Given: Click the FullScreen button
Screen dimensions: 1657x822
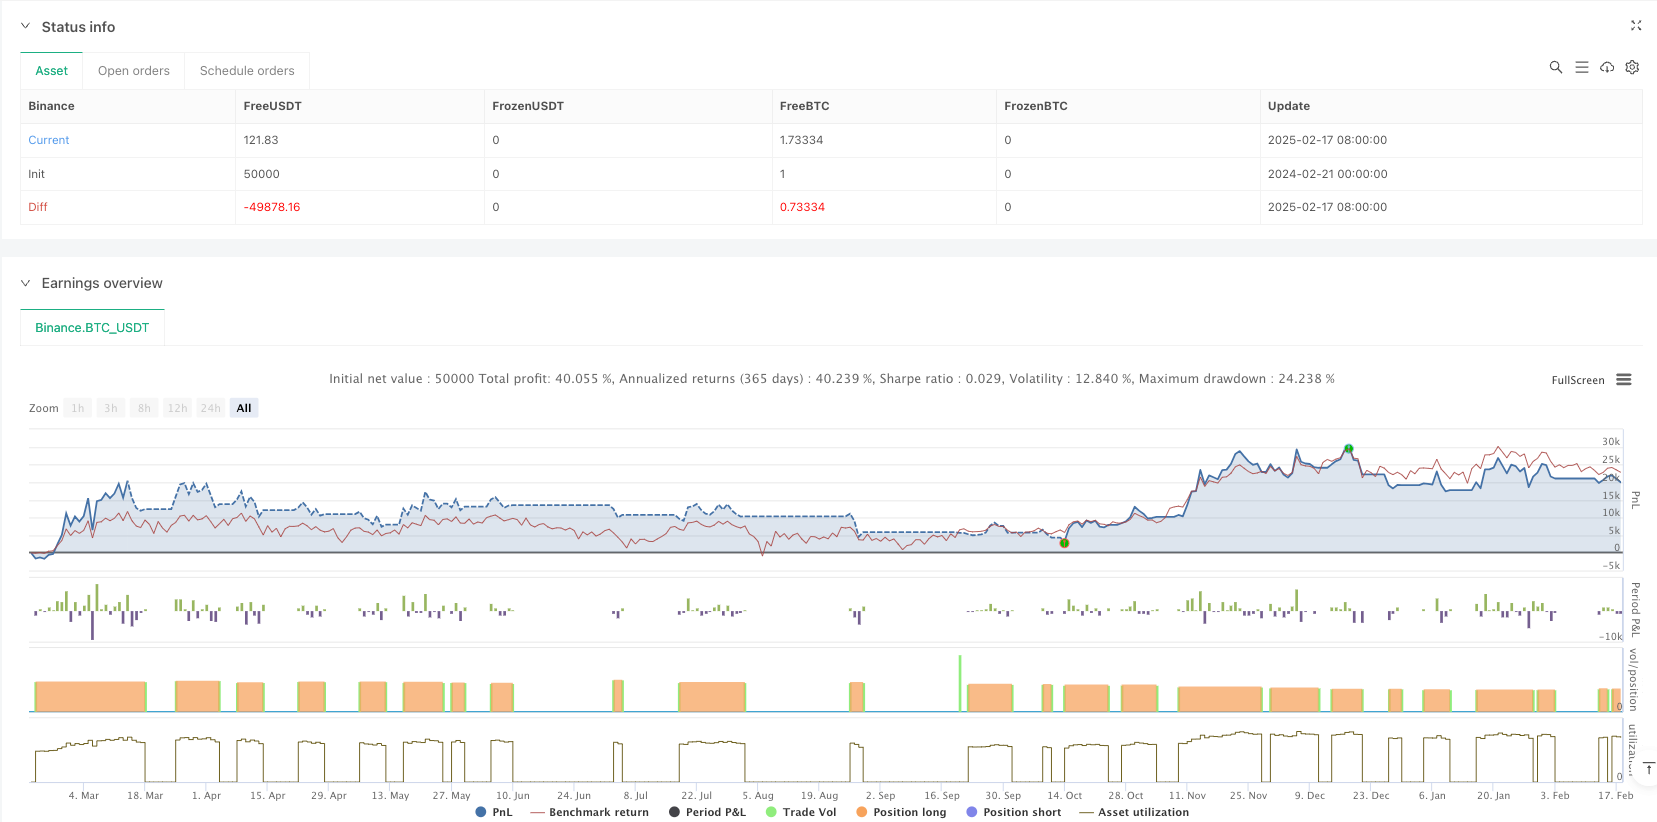Looking at the screenshot, I should click(1577, 380).
